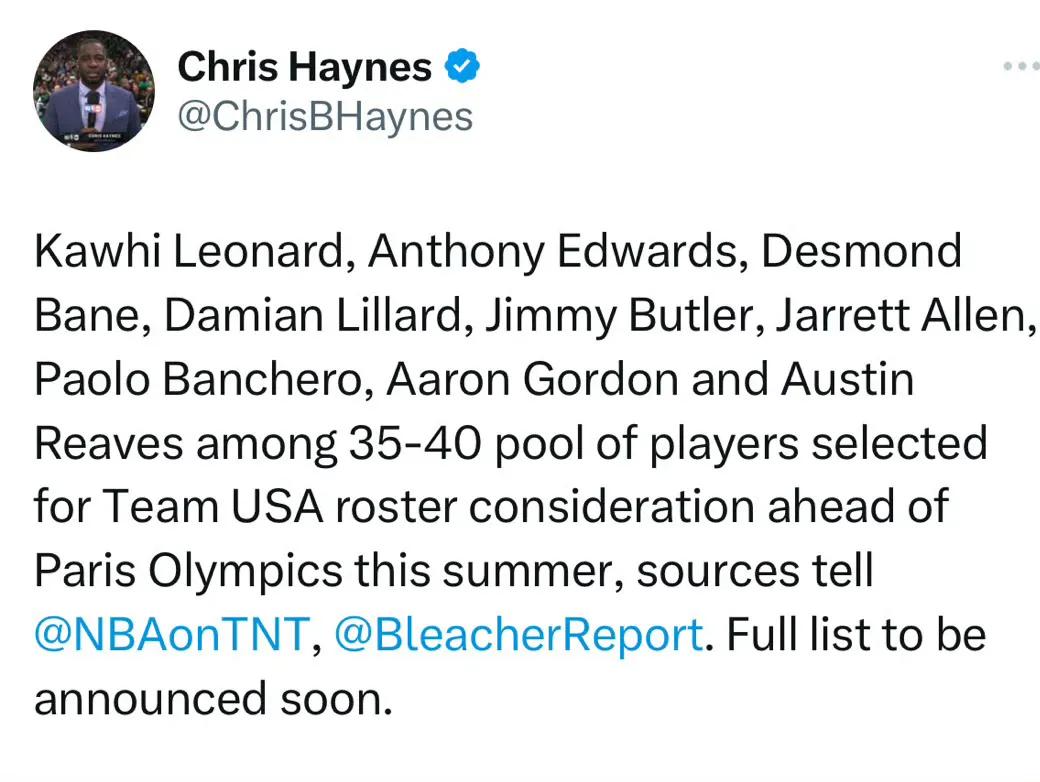
Task: Click the Paris Olympics phrase
Action: pos(188,571)
